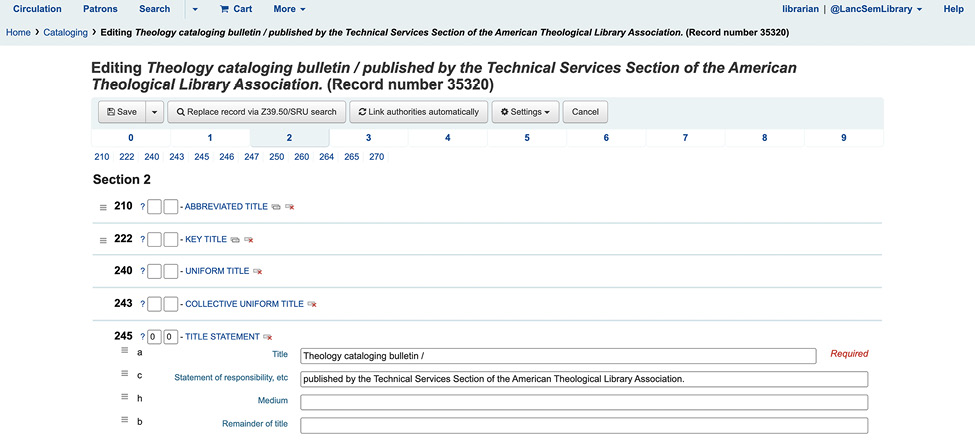The width and height of the screenshot is (975, 443).
Task: Delete the 210 Abbreviated Title tag
Action: (x=290, y=207)
